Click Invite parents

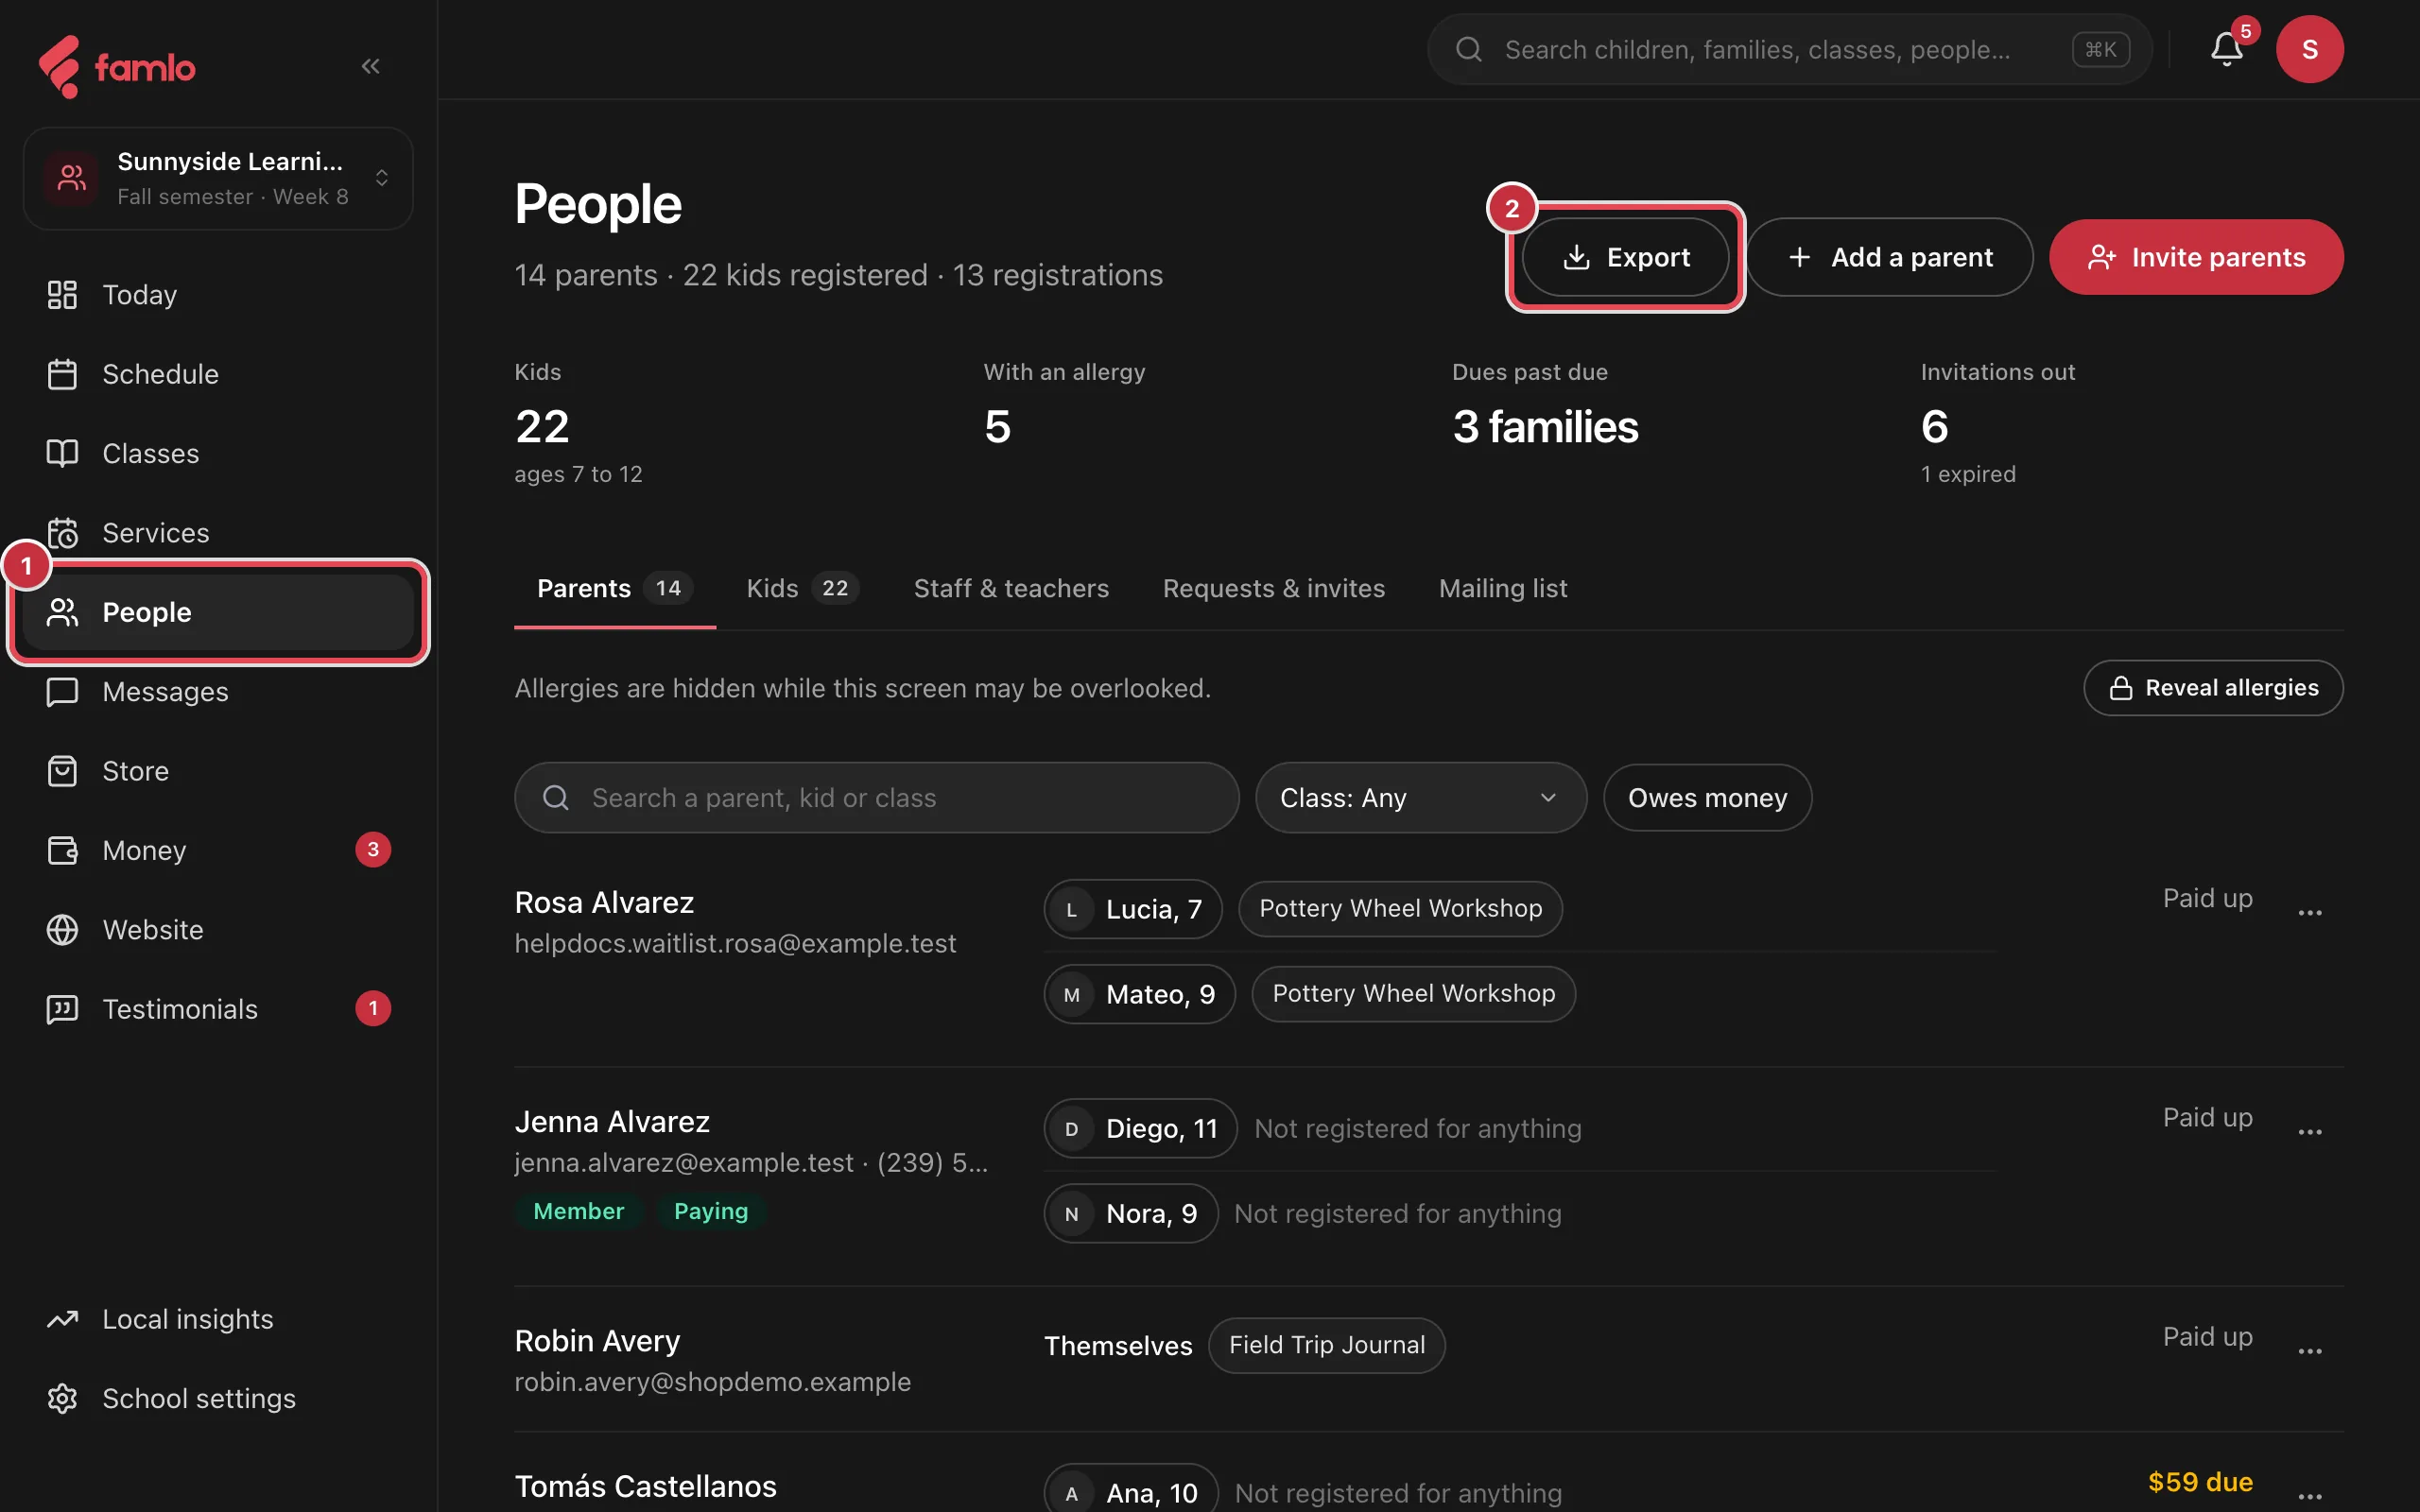(x=2196, y=257)
